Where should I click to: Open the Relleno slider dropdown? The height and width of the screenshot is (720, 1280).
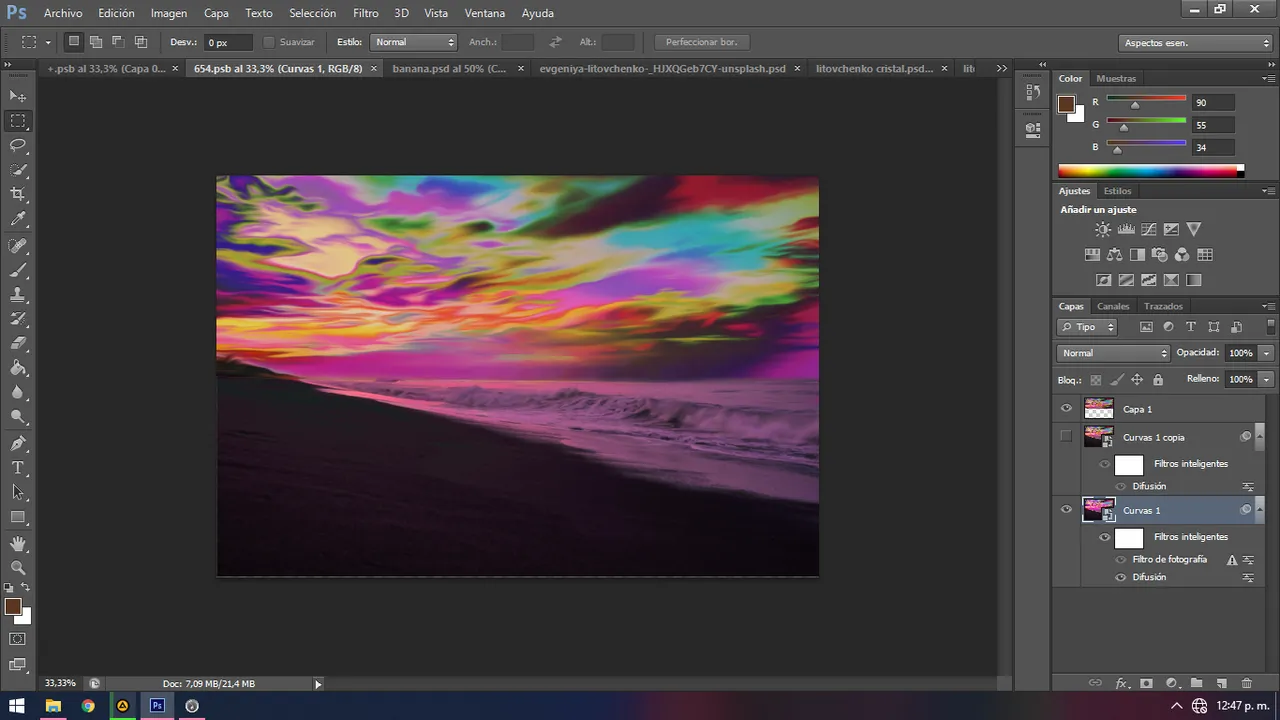click(x=1266, y=380)
